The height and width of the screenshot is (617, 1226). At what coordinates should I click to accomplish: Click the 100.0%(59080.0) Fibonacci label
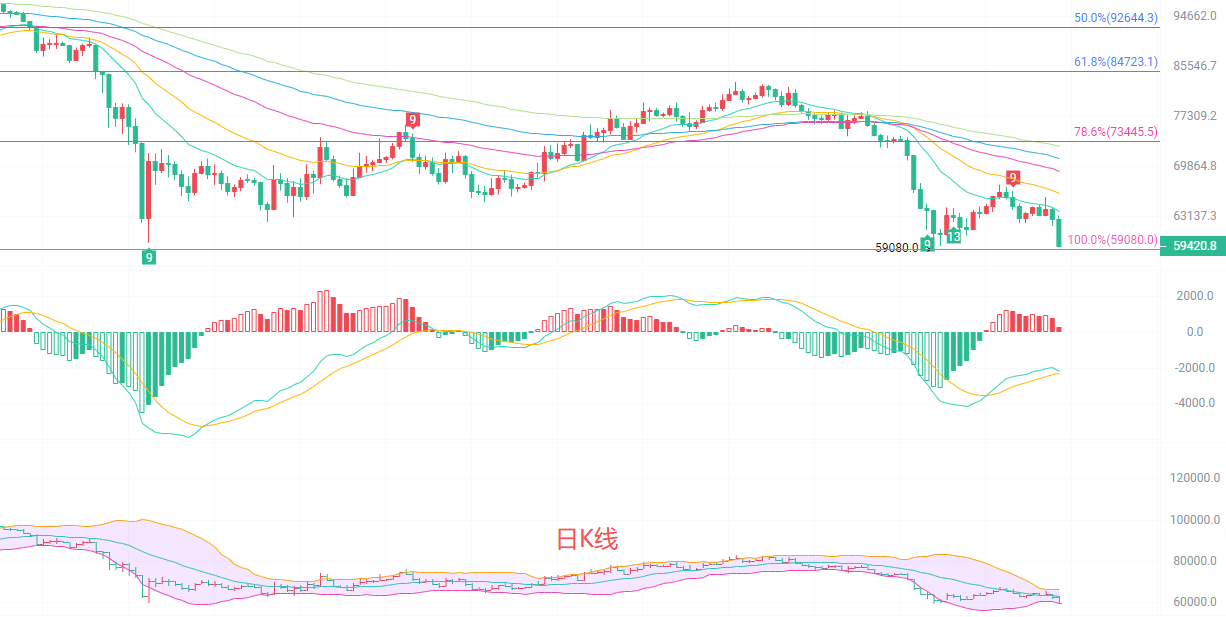point(1113,240)
